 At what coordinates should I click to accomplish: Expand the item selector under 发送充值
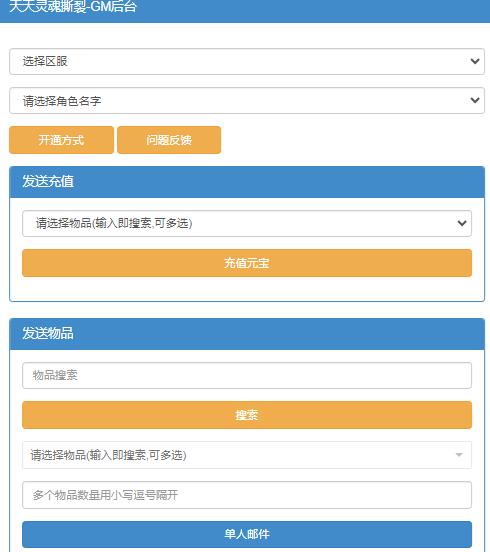[247, 224]
